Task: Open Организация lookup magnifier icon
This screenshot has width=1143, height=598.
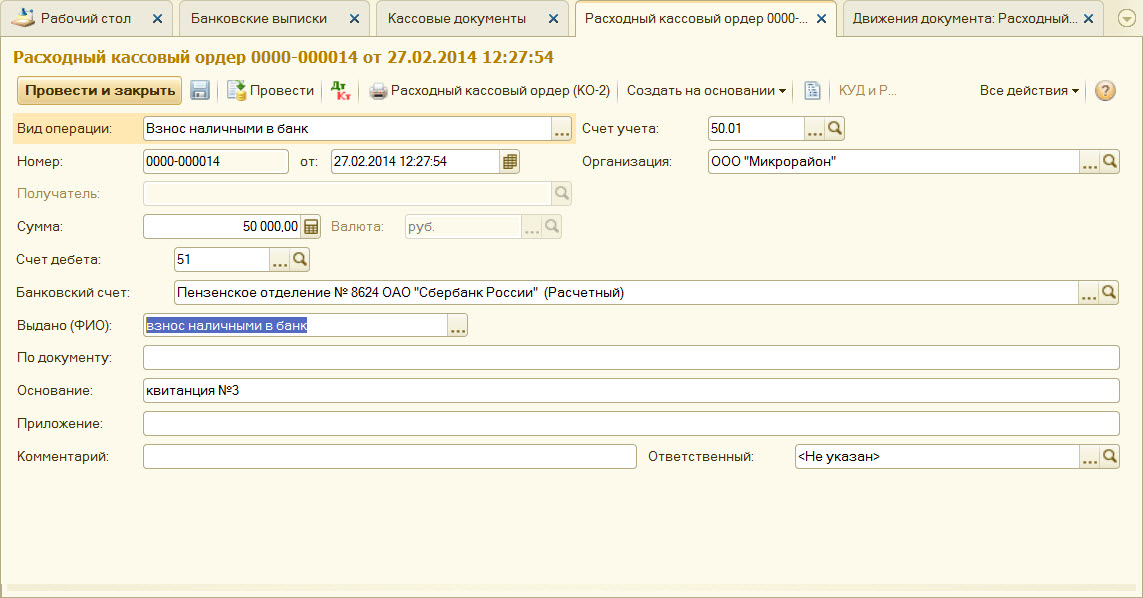Action: 1109,161
